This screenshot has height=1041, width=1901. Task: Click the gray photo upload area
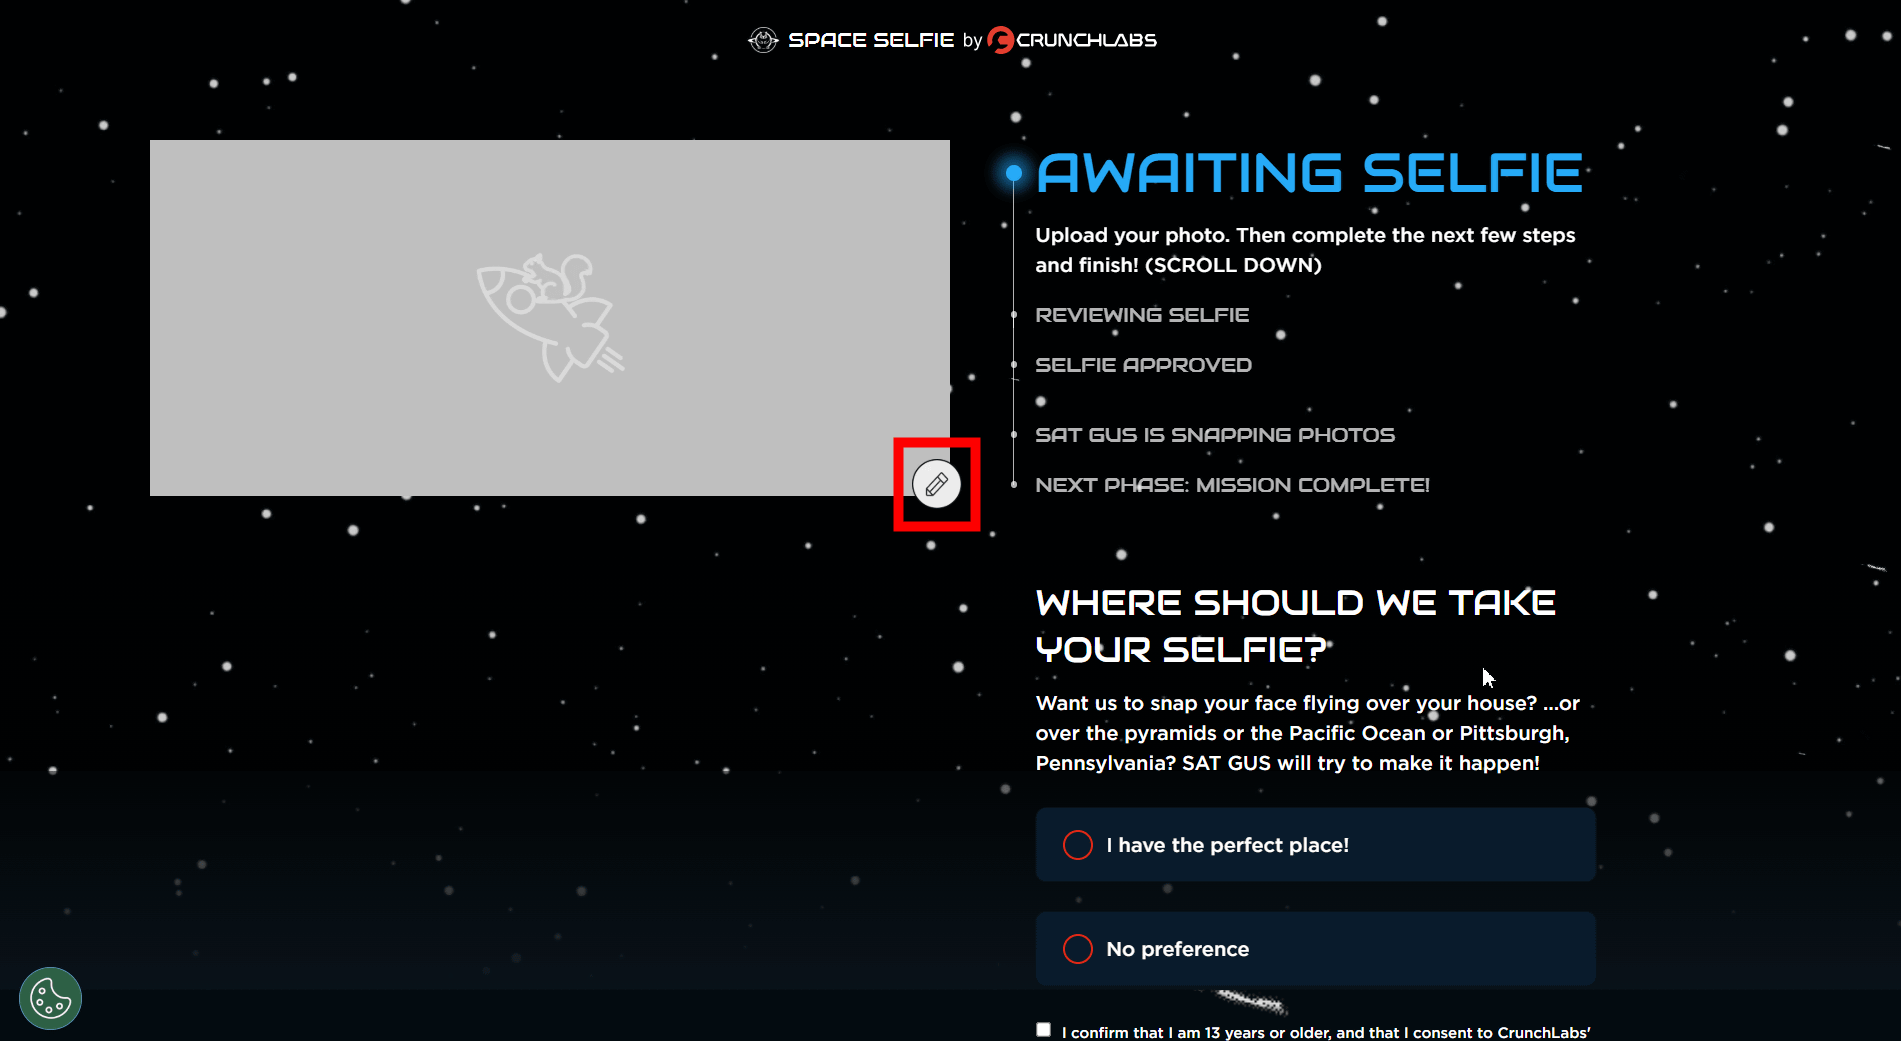pyautogui.click(x=550, y=318)
